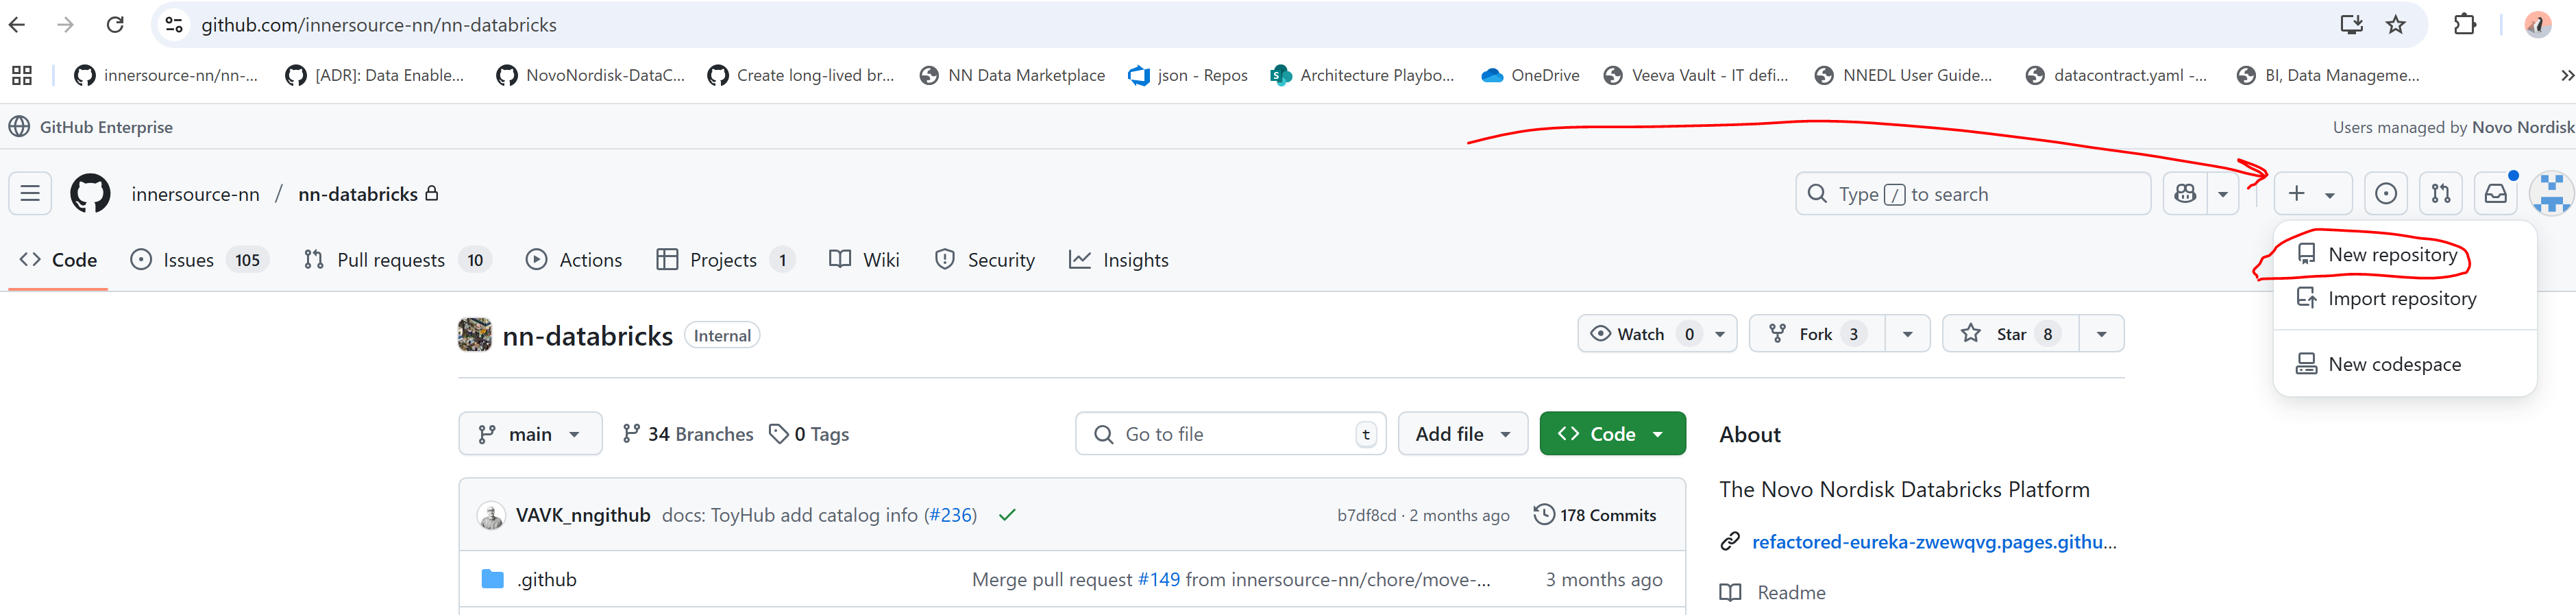Open the json - Repos bookmark
This screenshot has width=2576, height=615.
[x=1188, y=75]
